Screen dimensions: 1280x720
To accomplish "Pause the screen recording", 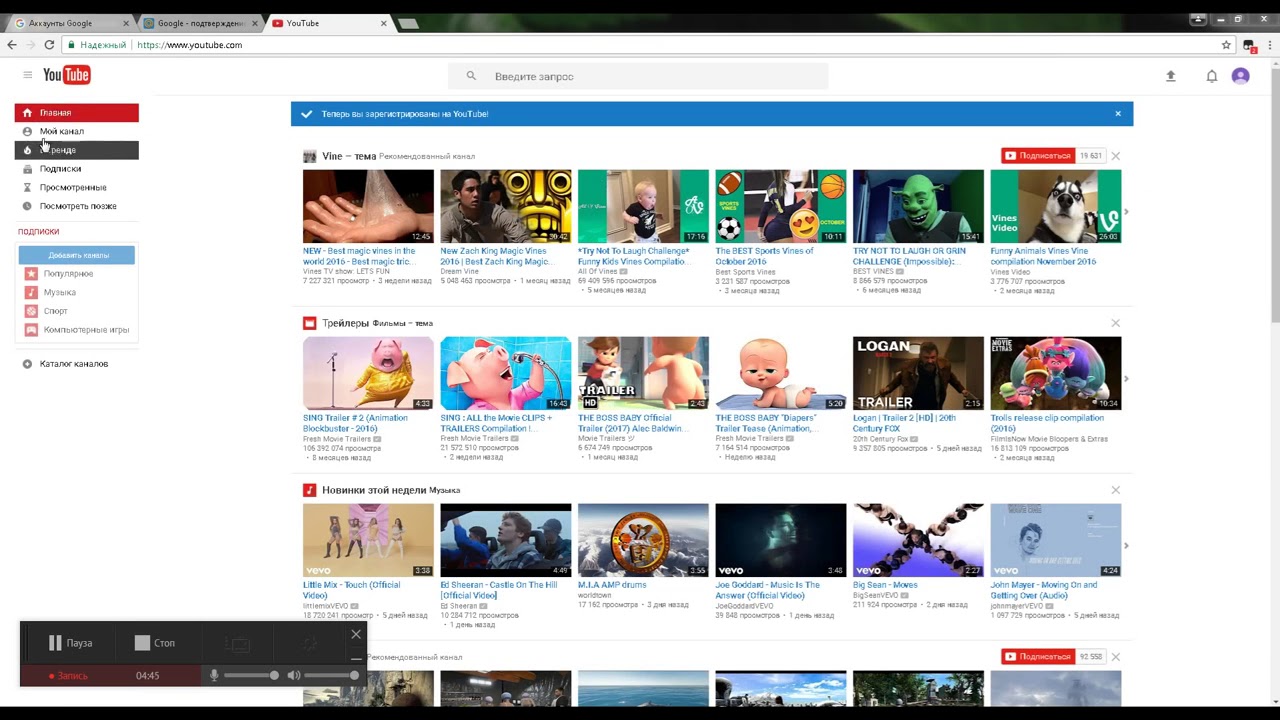I will tap(70, 643).
